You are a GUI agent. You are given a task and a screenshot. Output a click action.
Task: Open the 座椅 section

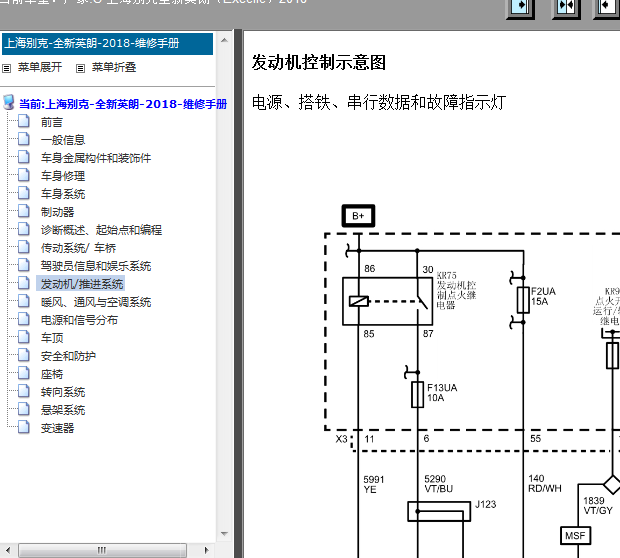click(52, 374)
